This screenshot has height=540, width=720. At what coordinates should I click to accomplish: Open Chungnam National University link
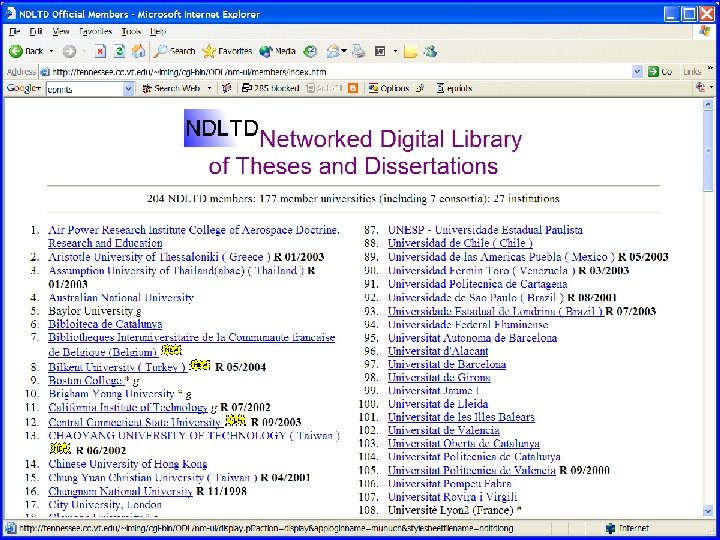pos(120,491)
